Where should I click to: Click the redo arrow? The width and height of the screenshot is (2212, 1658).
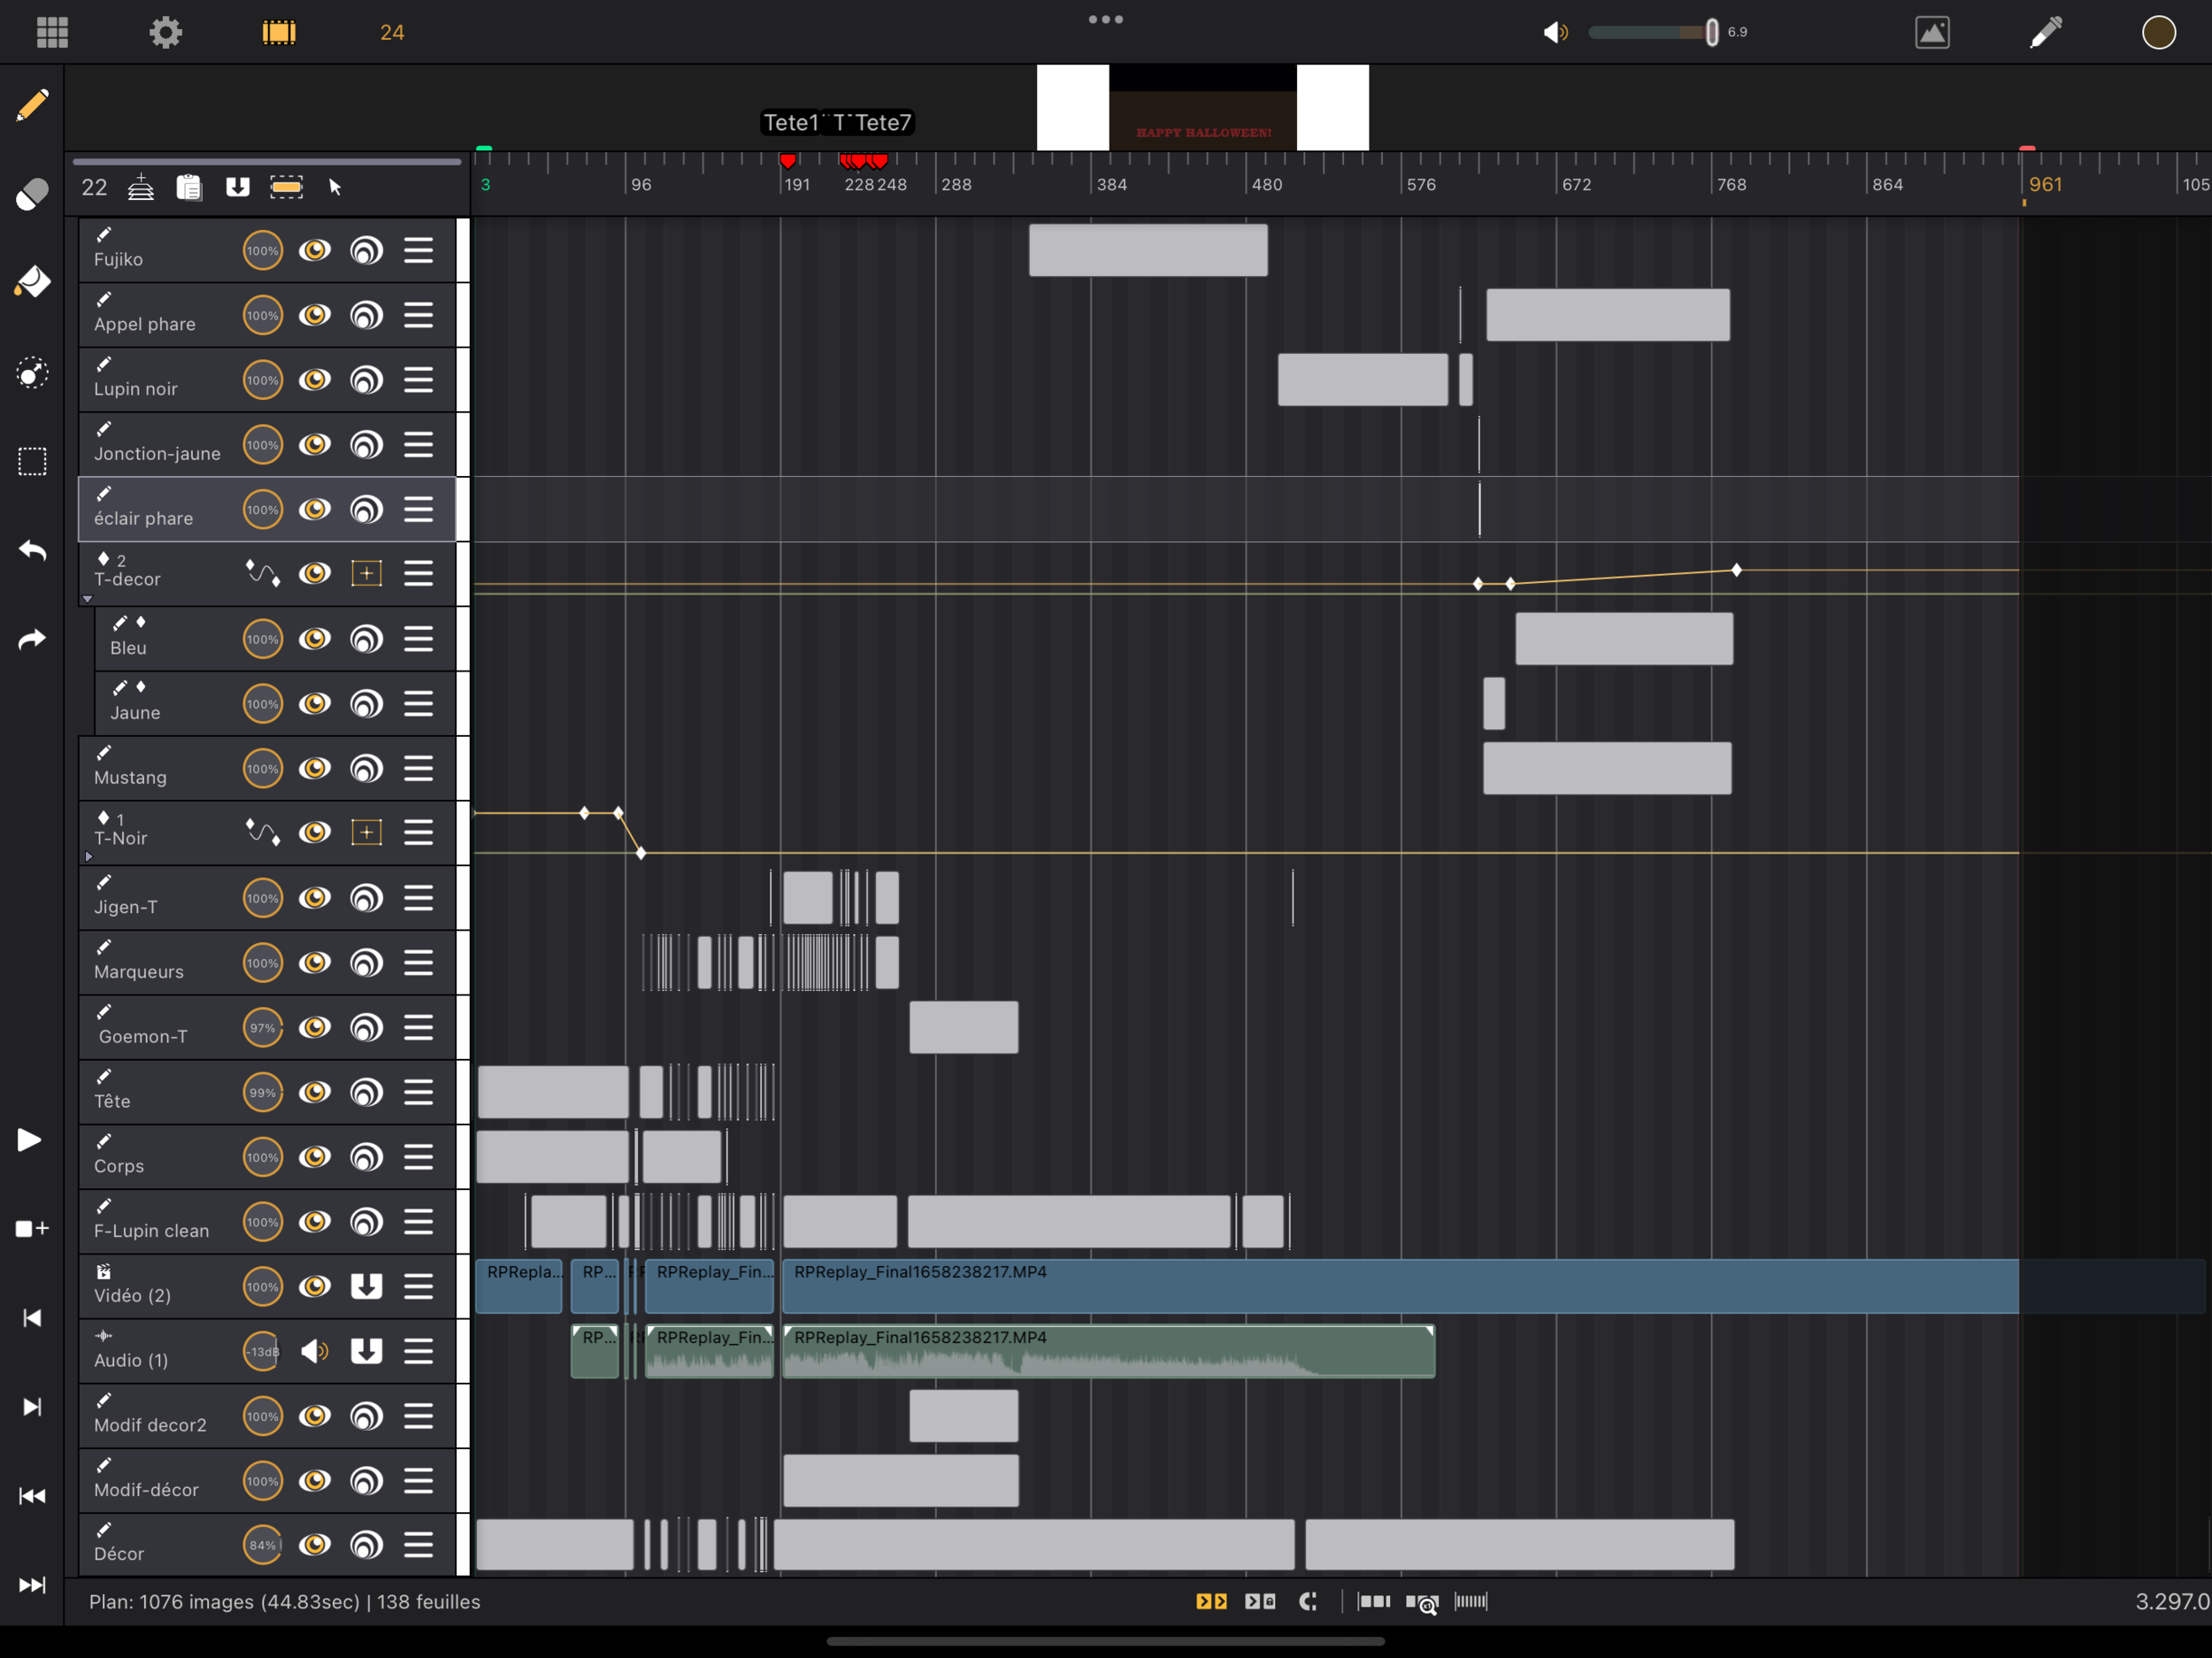coord(32,639)
